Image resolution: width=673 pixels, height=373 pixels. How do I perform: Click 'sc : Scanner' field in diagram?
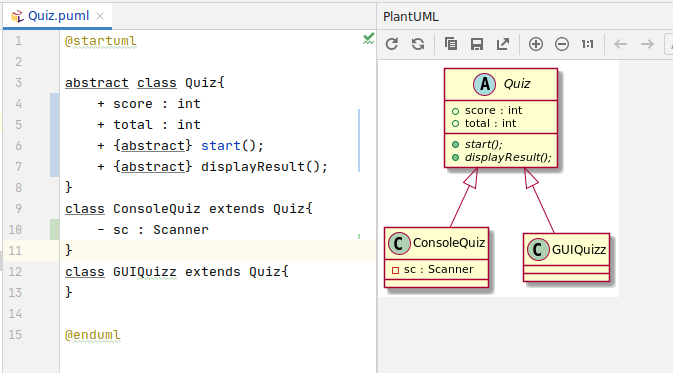pos(438,269)
